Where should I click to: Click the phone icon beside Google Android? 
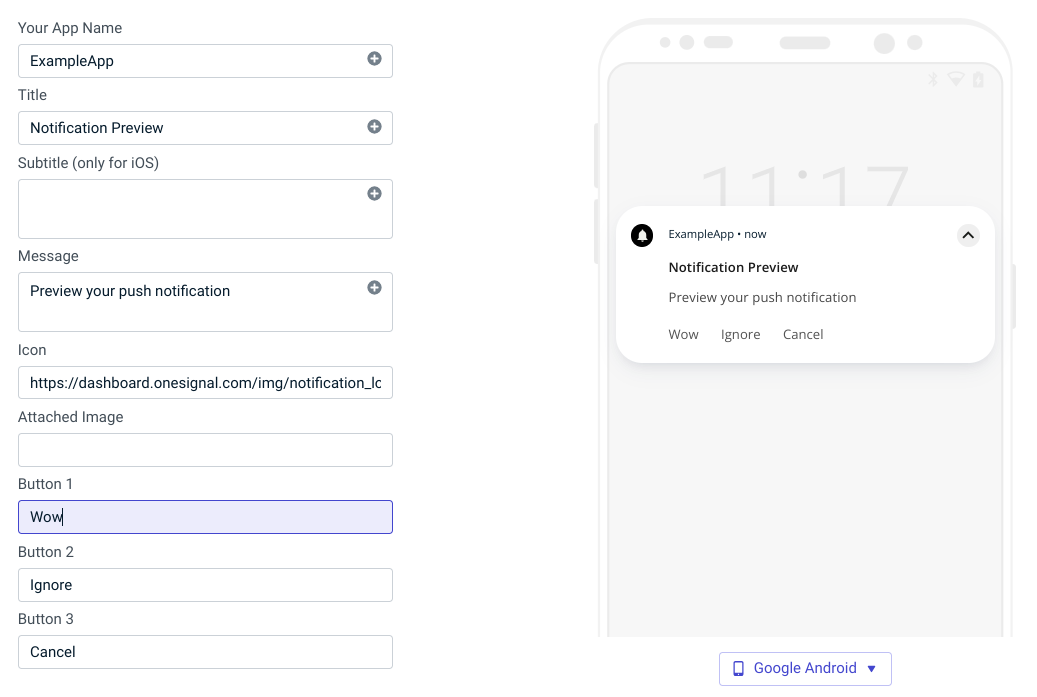point(739,668)
